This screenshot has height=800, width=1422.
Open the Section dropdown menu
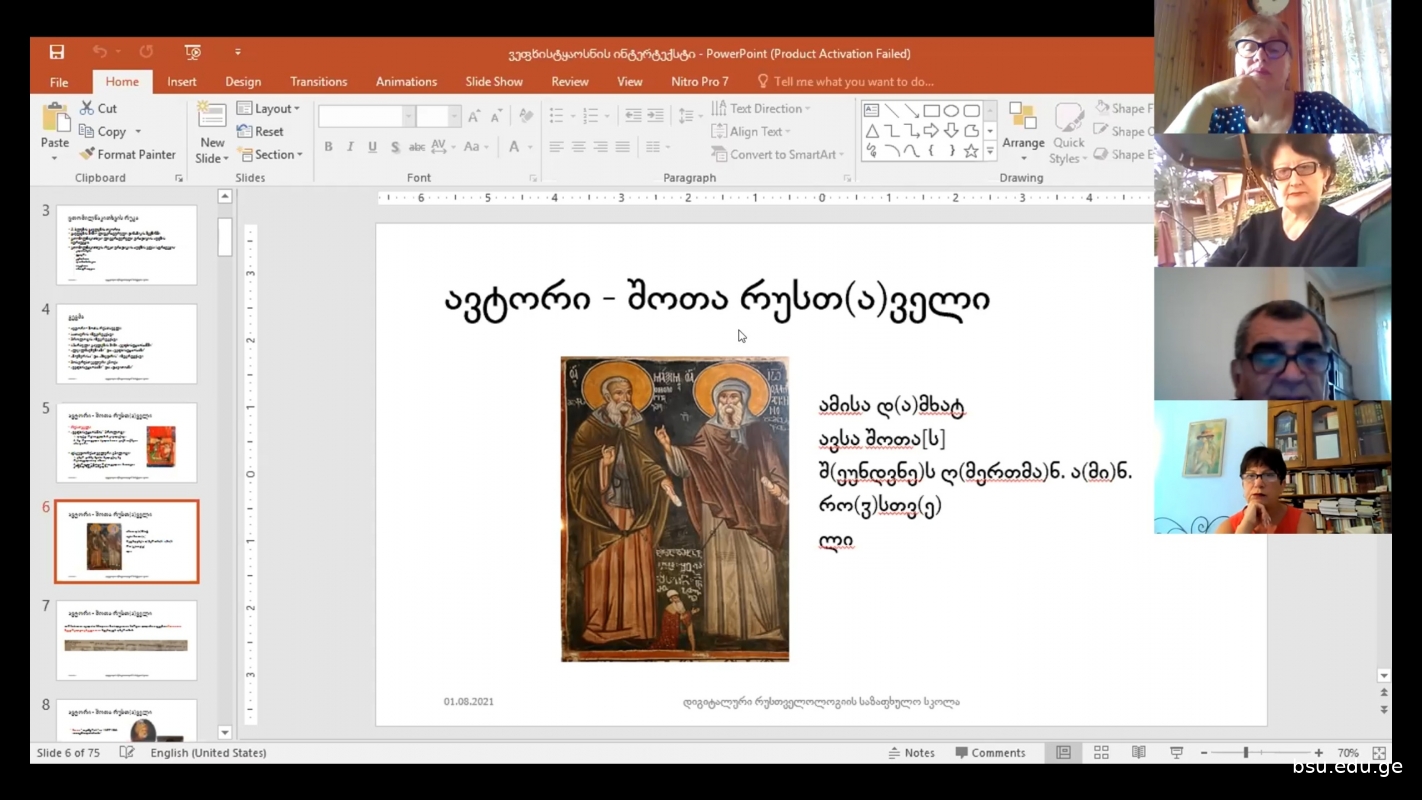coord(269,154)
